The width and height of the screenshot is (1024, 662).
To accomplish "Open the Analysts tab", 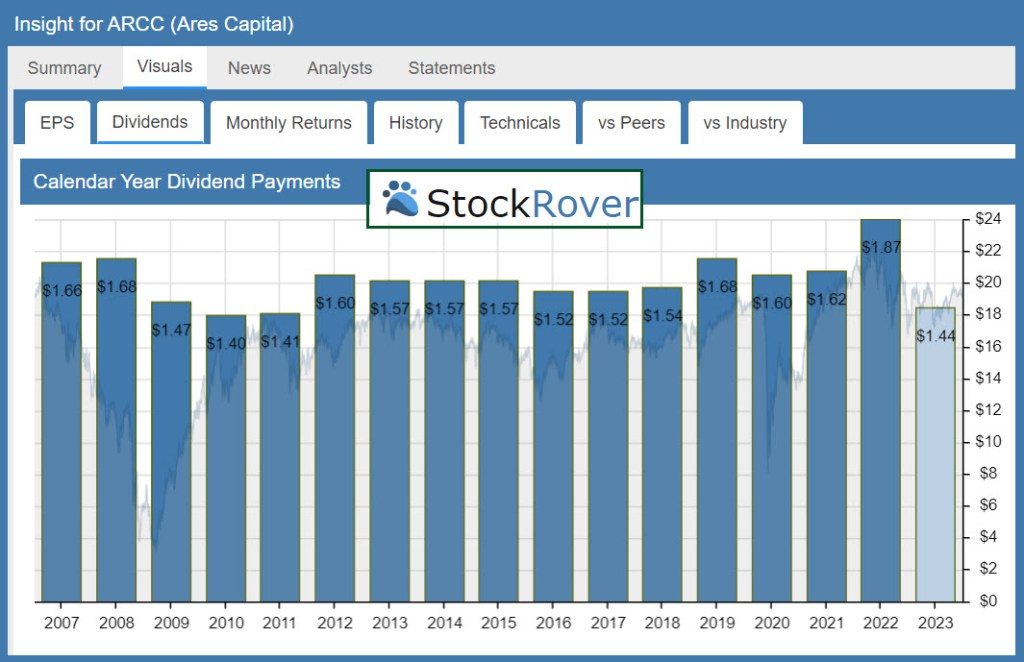I will click(x=339, y=68).
